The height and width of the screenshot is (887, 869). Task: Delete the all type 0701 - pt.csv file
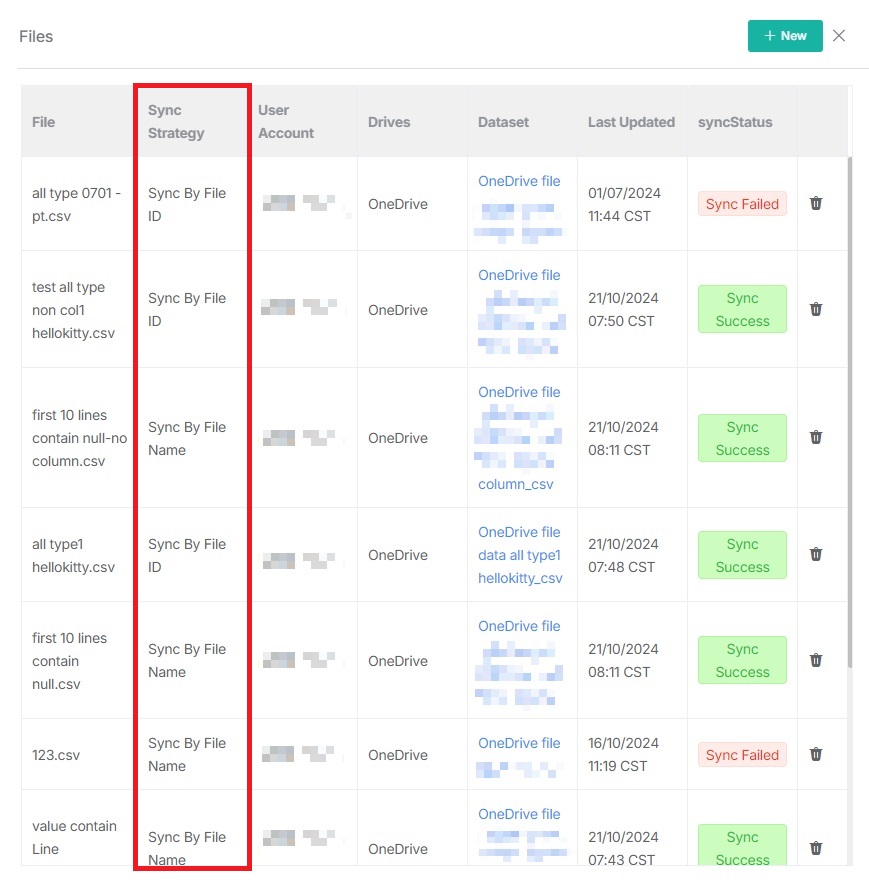816,204
